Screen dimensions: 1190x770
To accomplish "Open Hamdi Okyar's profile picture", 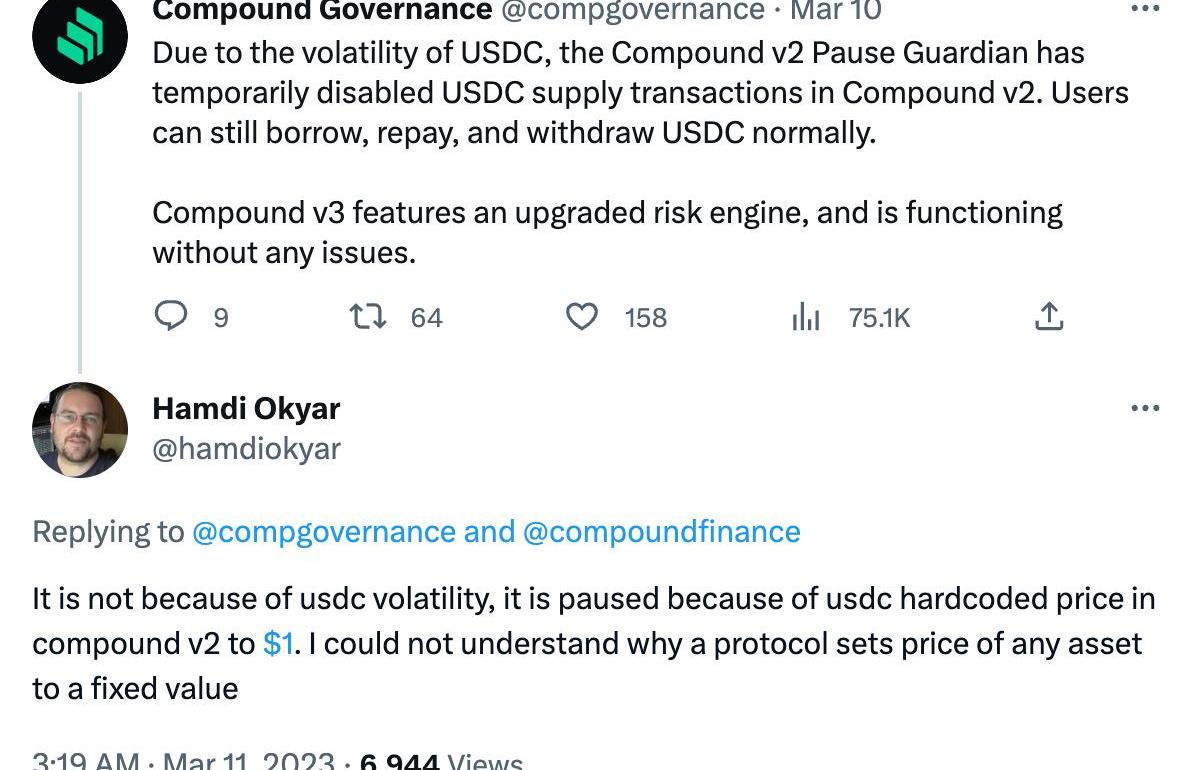I will coord(80,429).
